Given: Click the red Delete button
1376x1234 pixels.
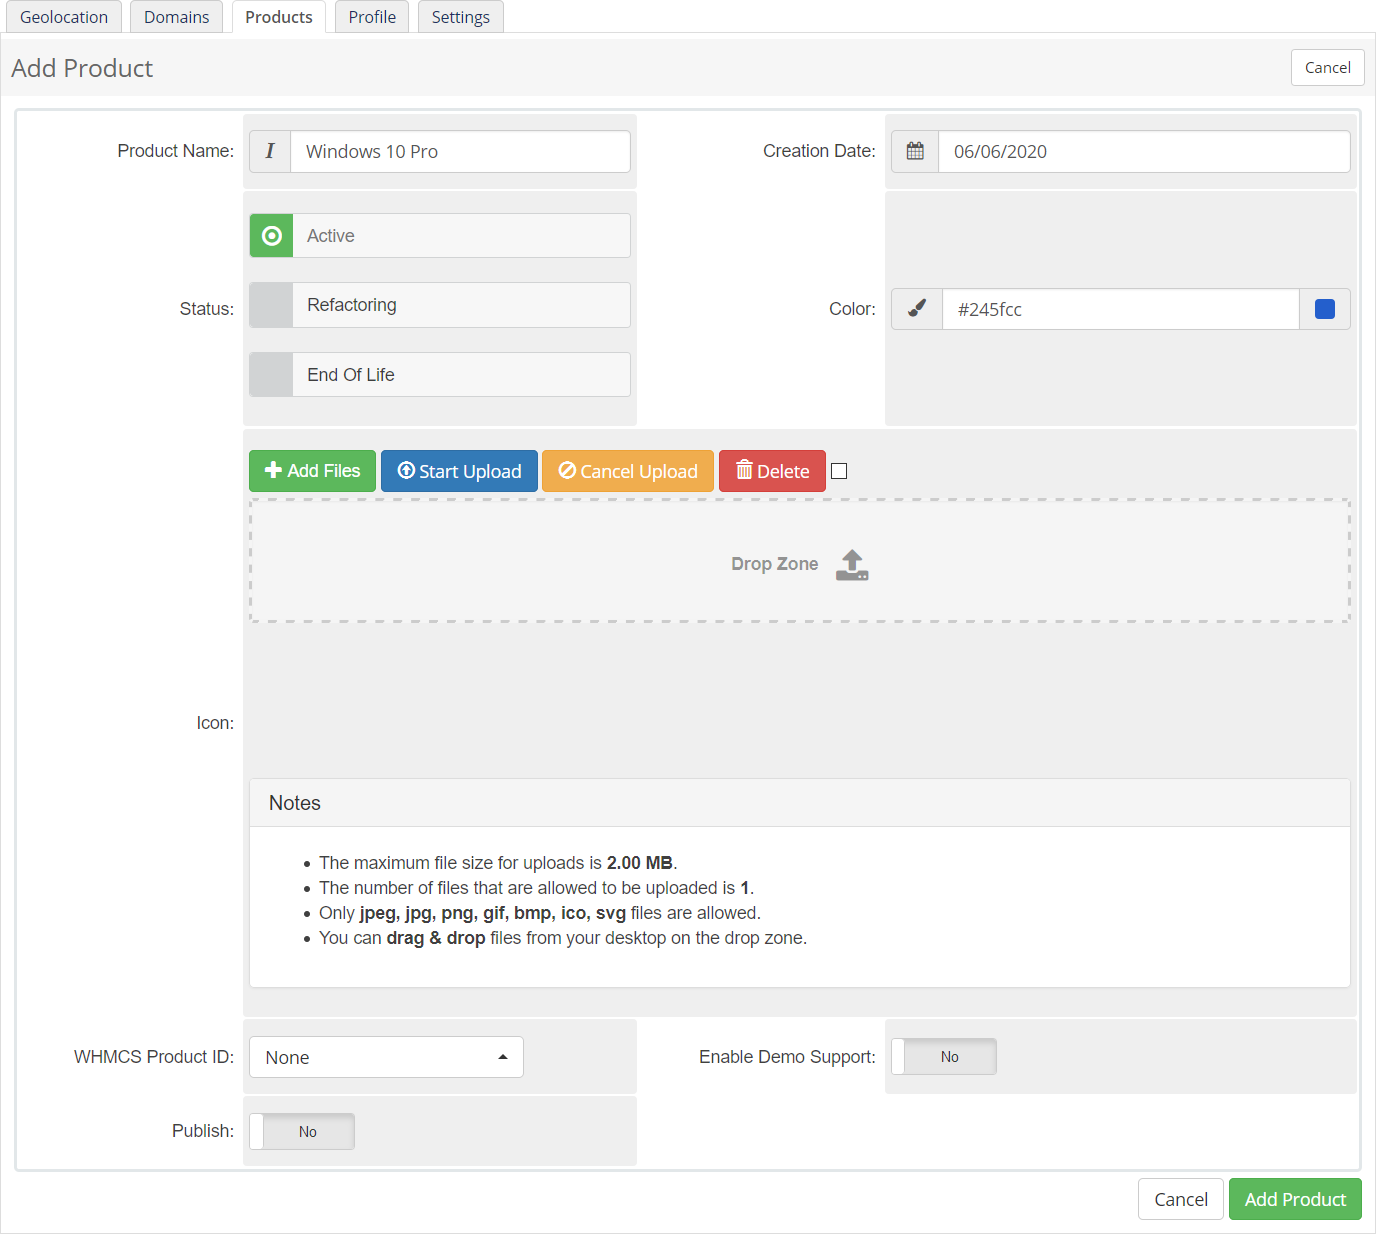Looking at the screenshot, I should click(x=772, y=471).
